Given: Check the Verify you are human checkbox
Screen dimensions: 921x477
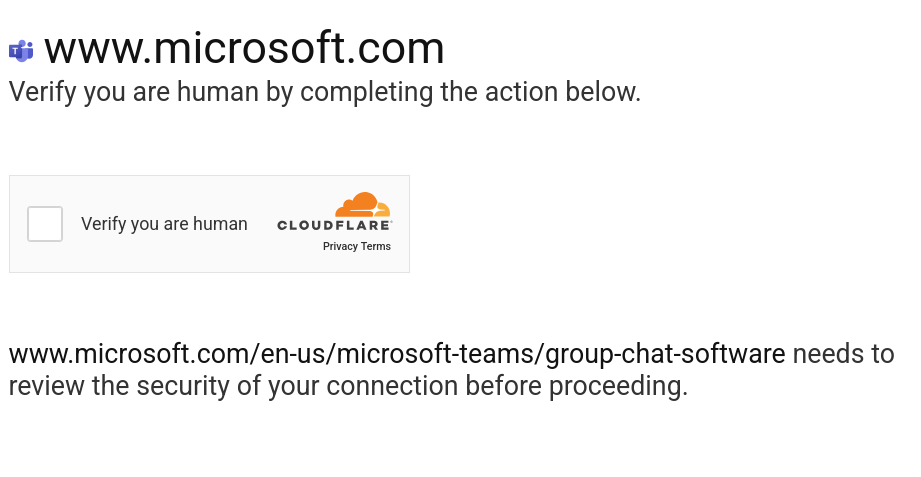Looking at the screenshot, I should [45, 224].
